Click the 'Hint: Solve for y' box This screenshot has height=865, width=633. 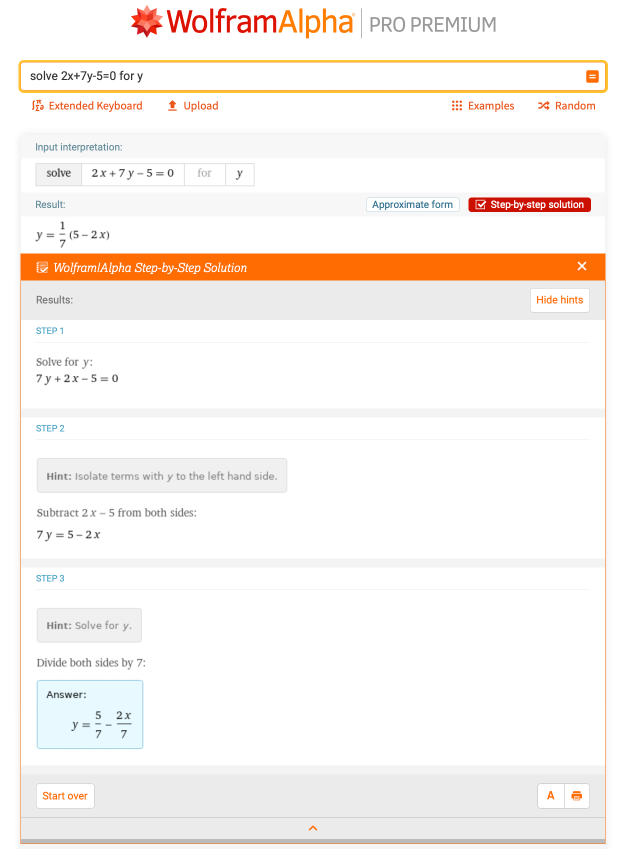89,626
